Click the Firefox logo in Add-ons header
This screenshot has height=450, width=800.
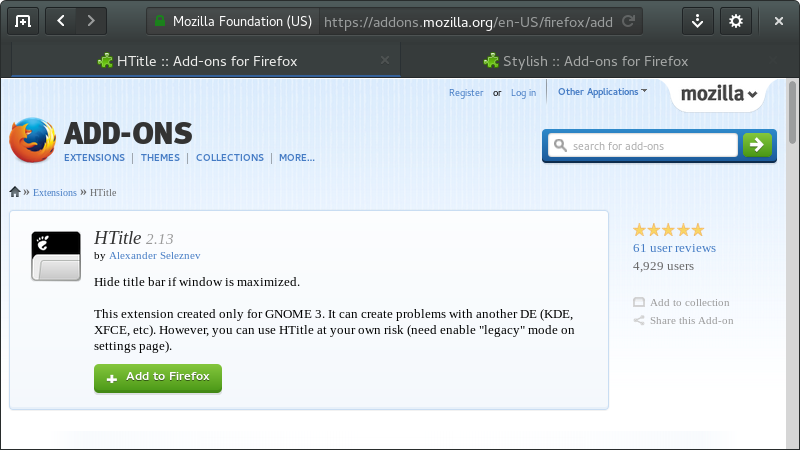tap(33, 140)
